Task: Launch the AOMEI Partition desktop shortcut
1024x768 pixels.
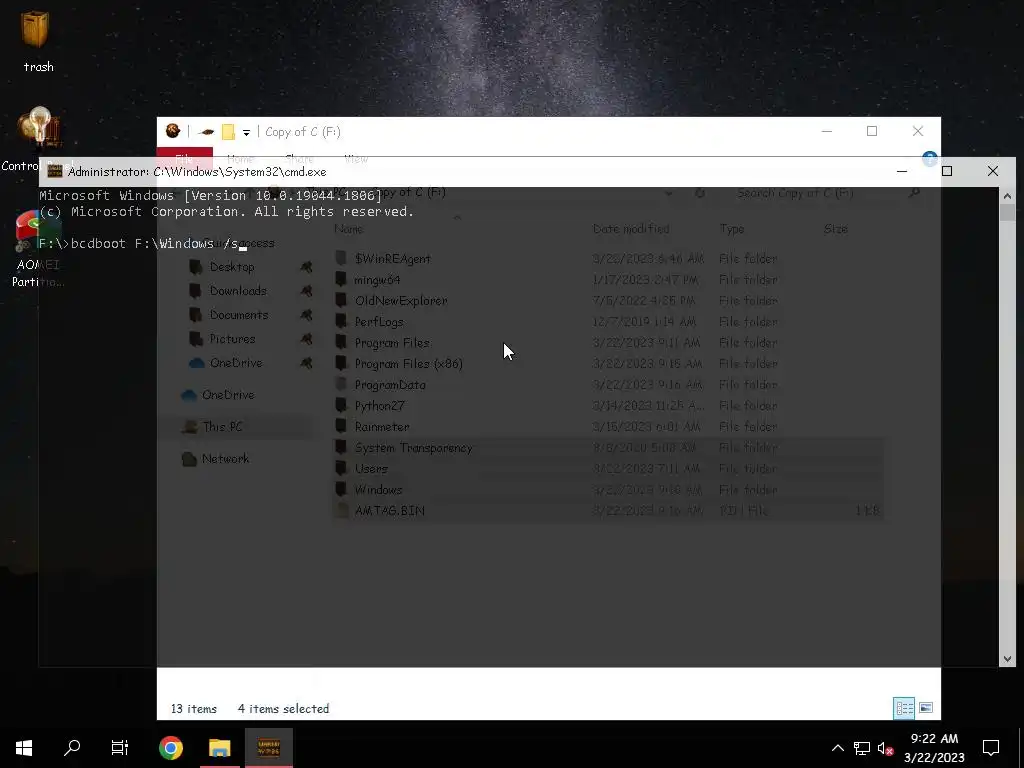Action: click(x=37, y=249)
